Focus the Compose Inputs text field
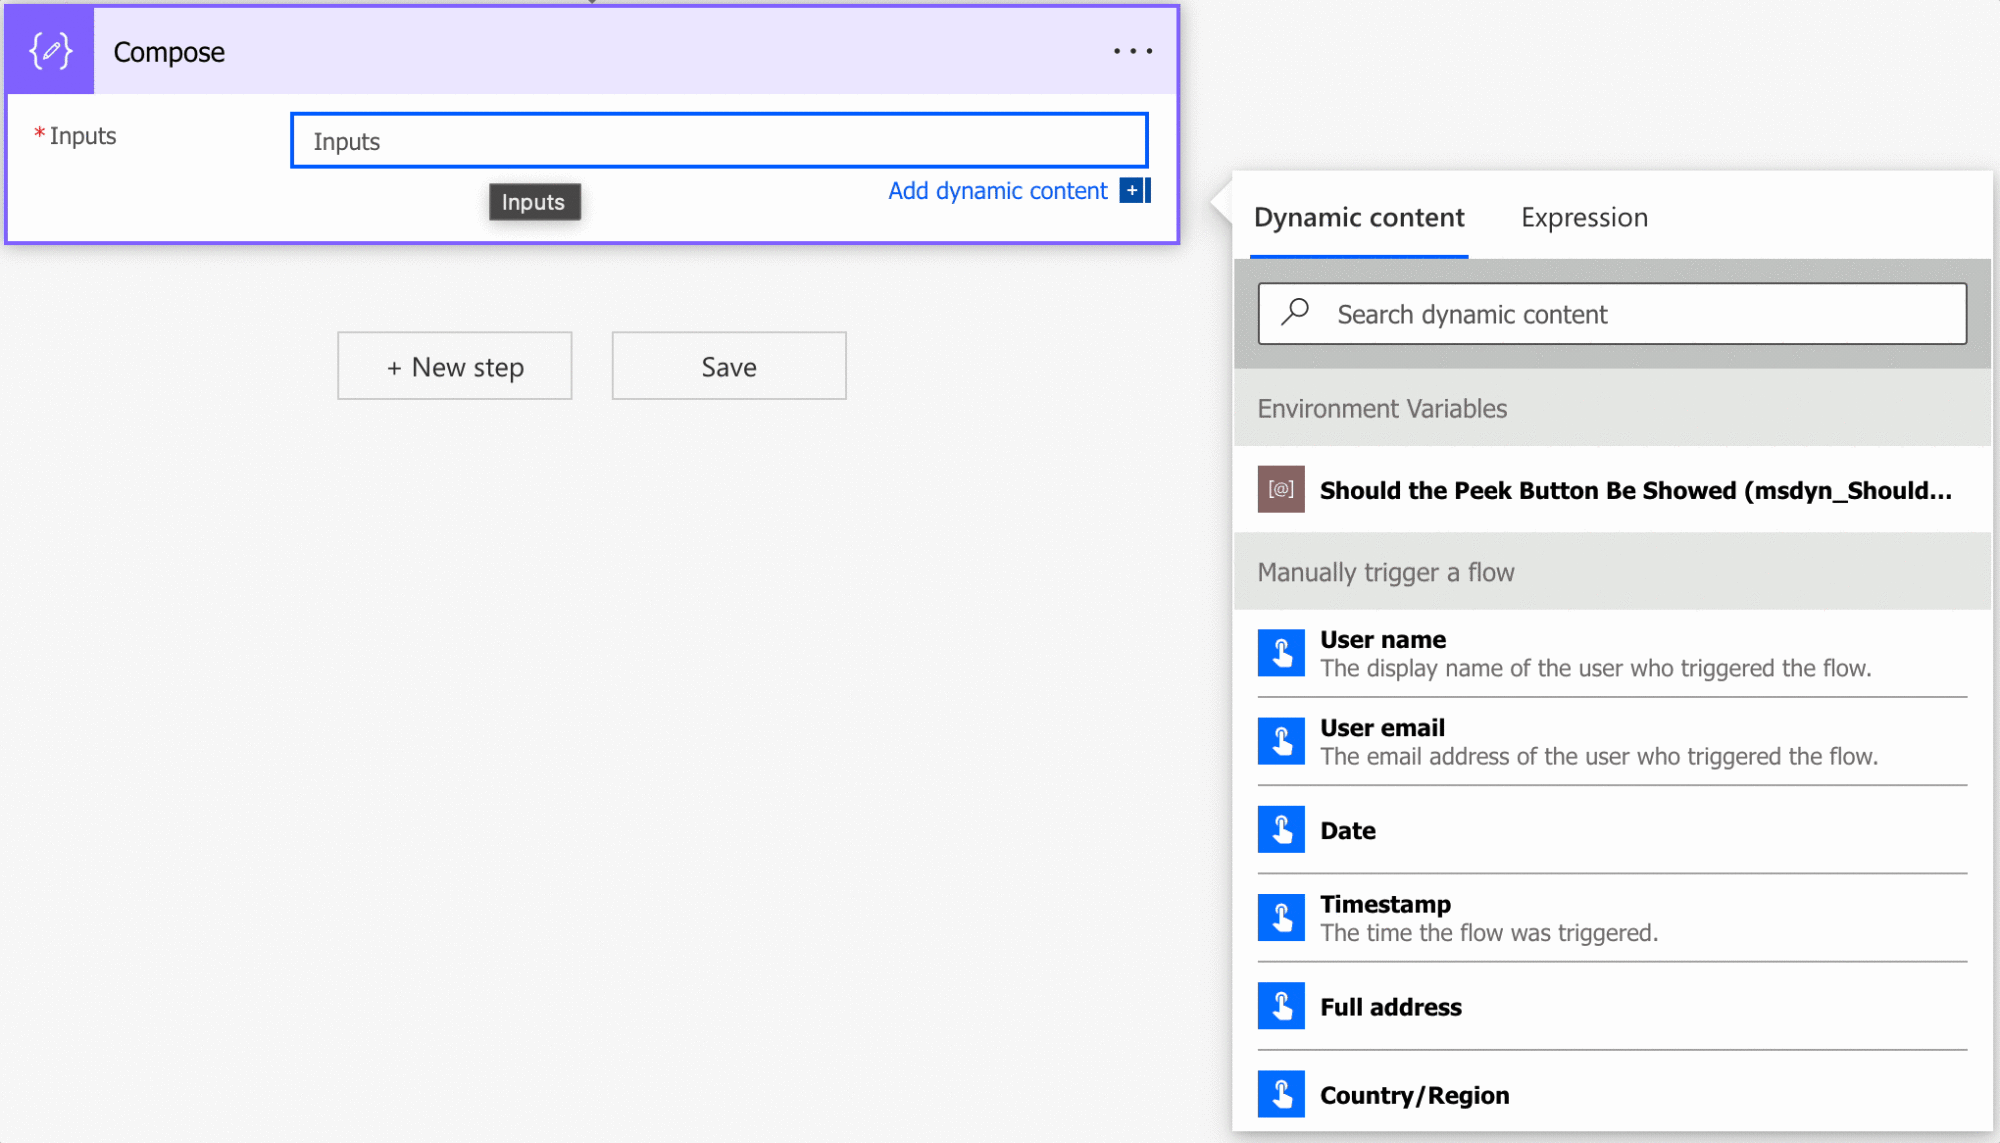The height and width of the screenshot is (1143, 2000). point(718,141)
